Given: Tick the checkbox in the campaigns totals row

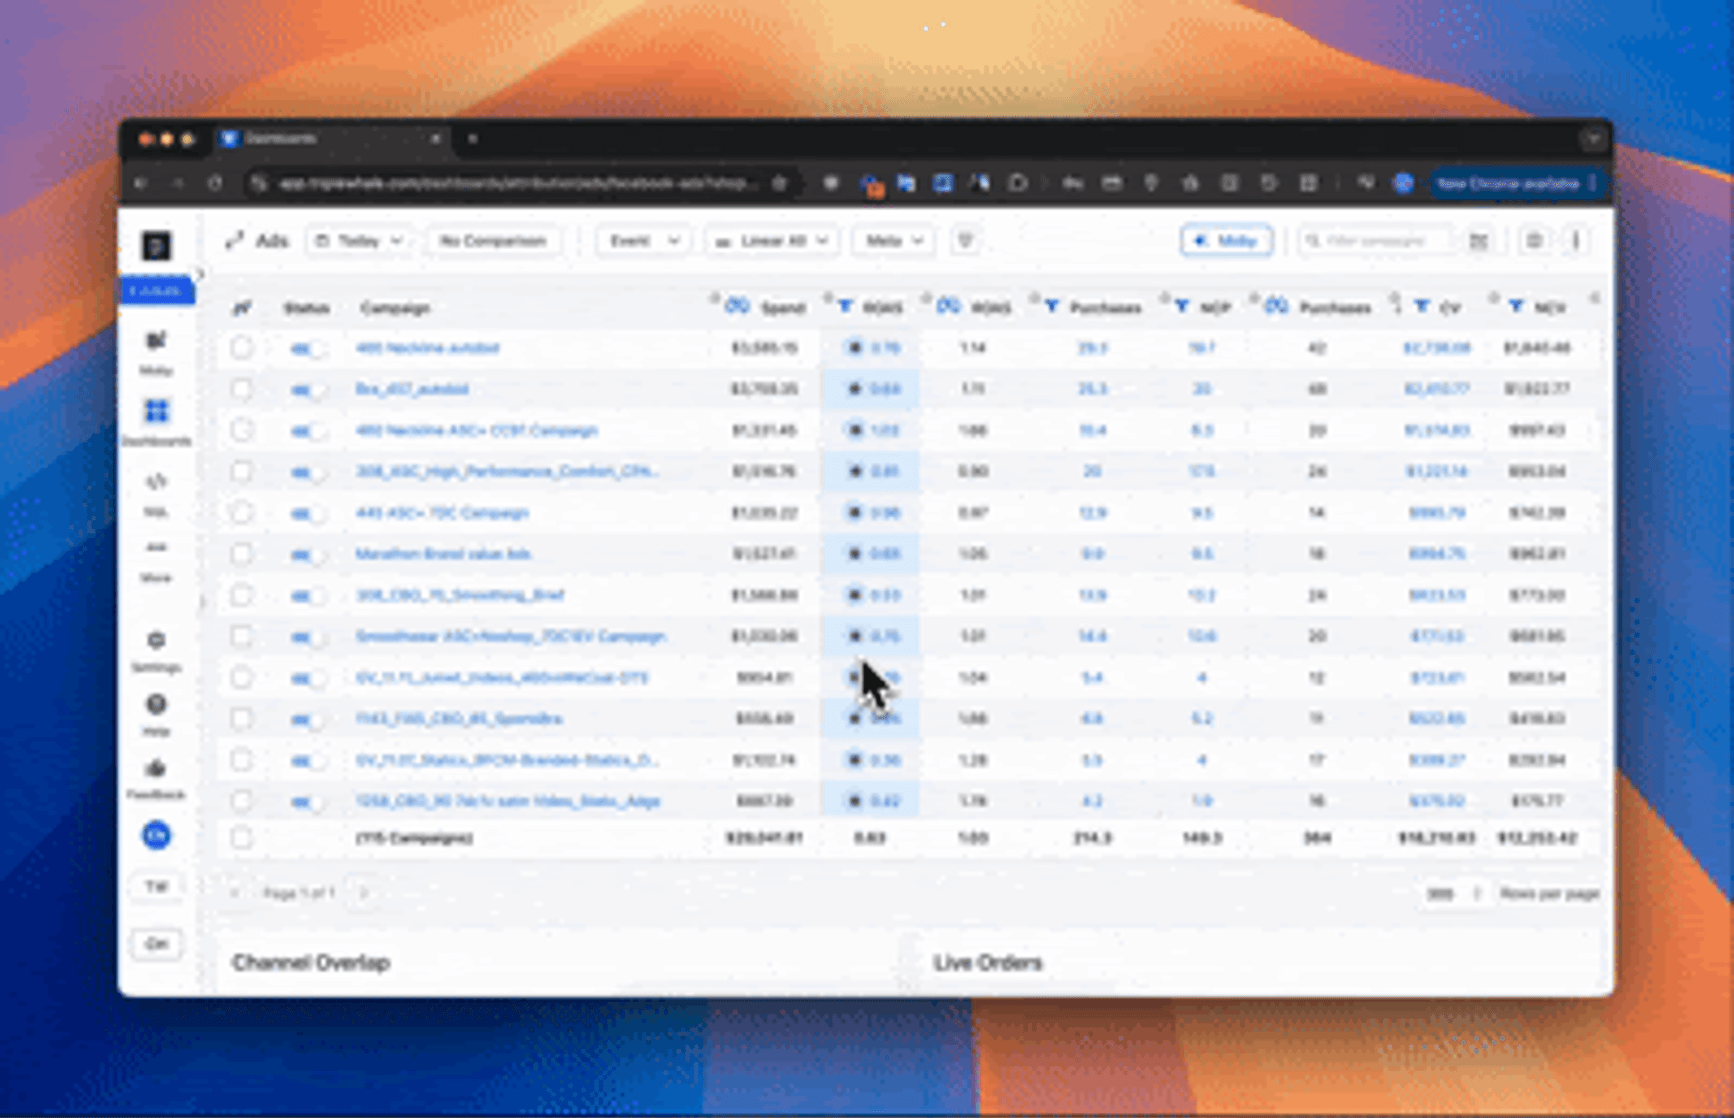Looking at the screenshot, I should pos(241,838).
